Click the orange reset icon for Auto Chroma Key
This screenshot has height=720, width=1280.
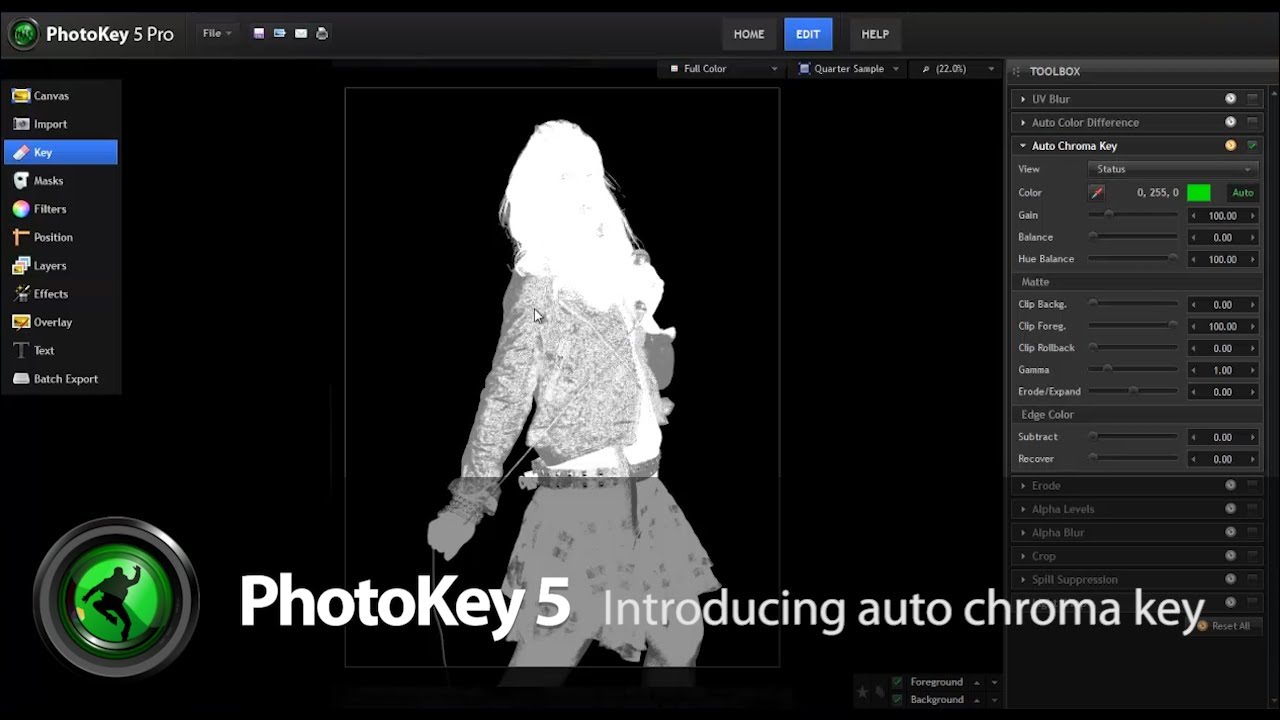coord(1230,146)
